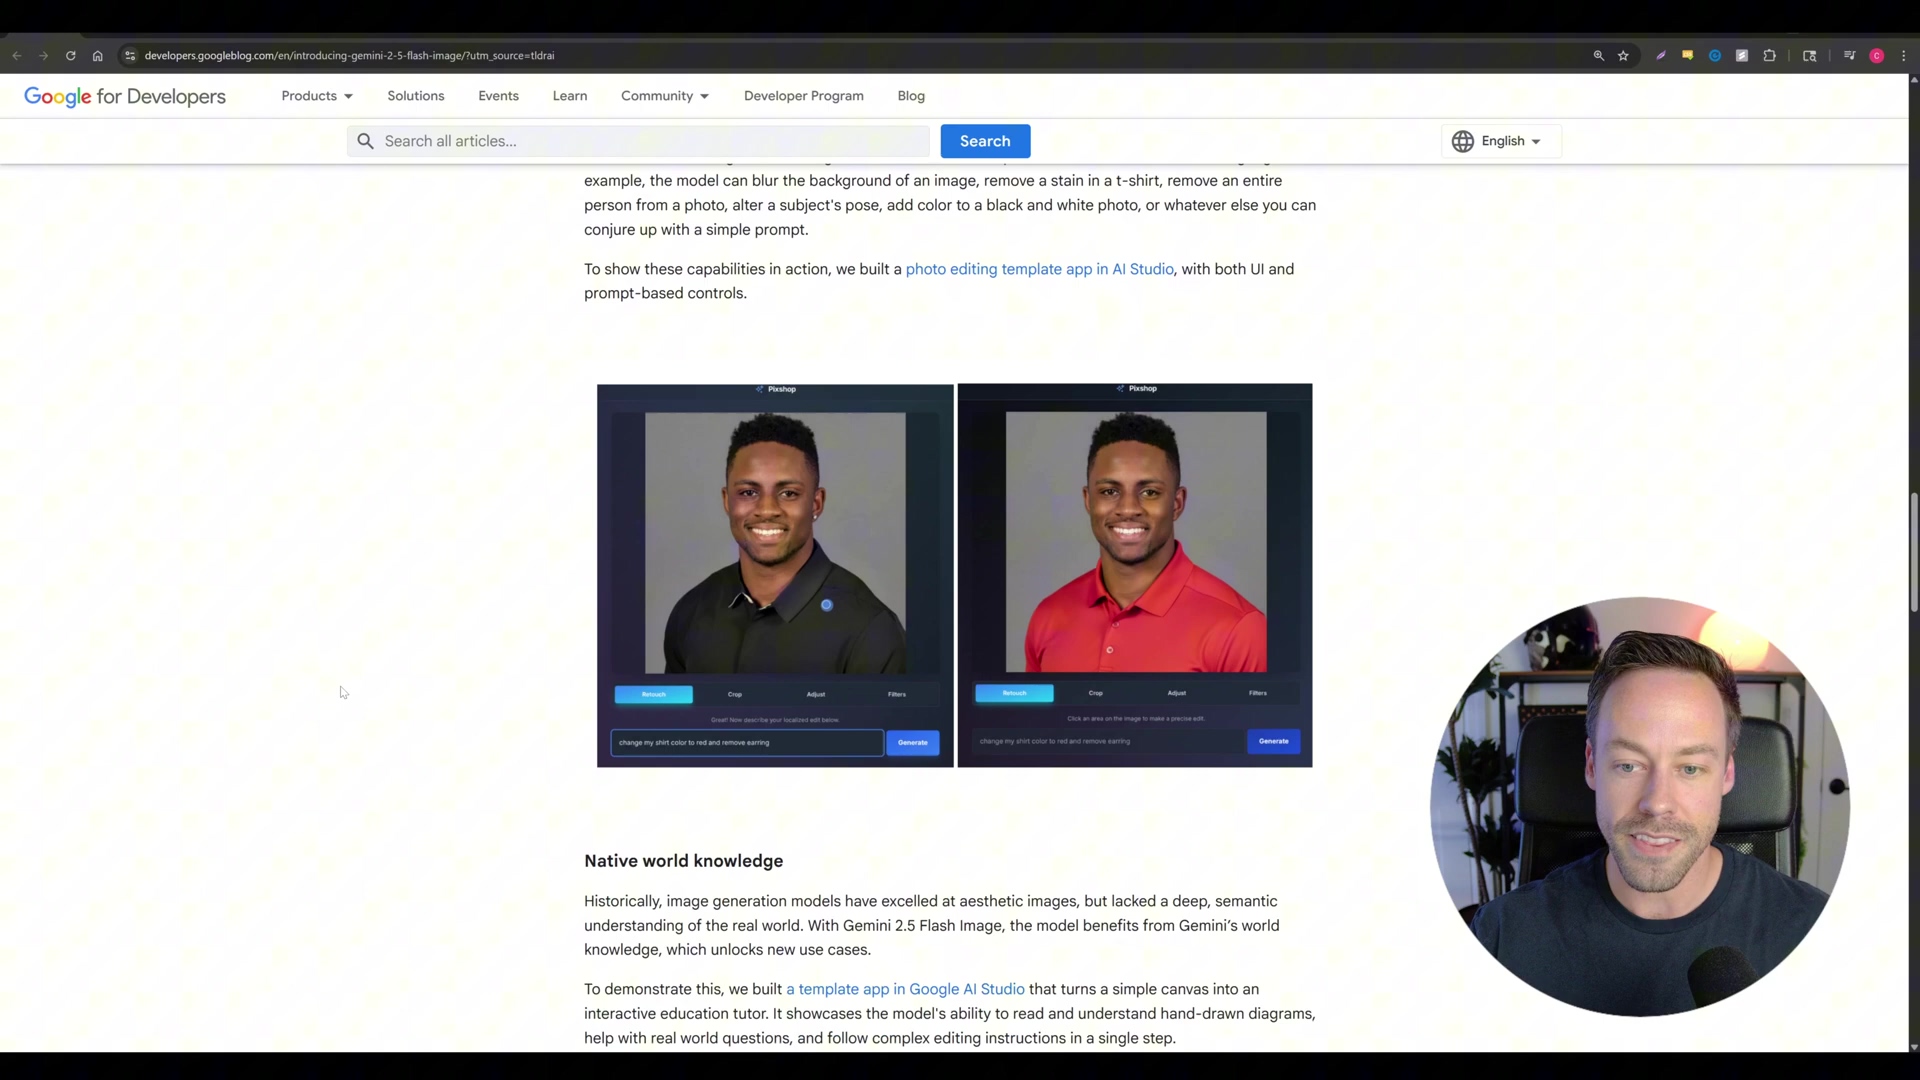The image size is (1920, 1080).
Task: Open the media controls icon in the toolbar
Action: pos(1849,56)
